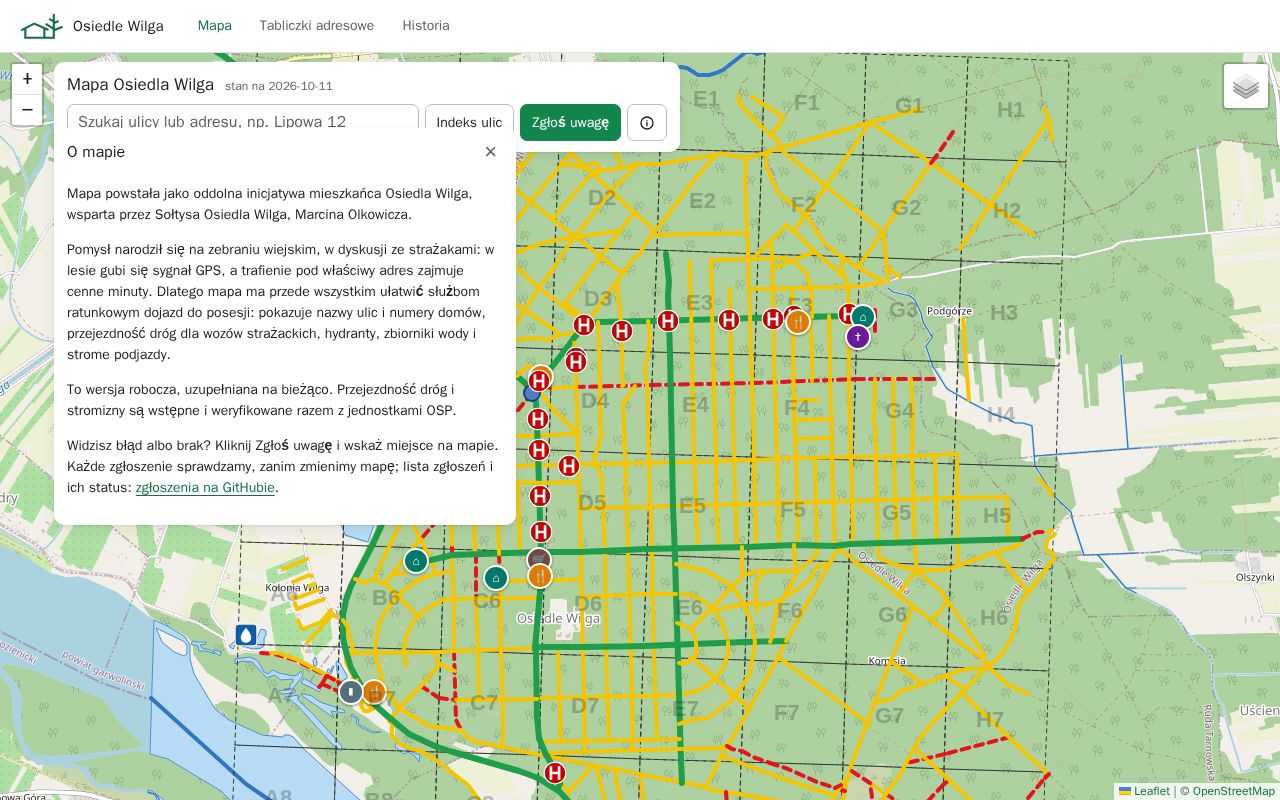Follow the zgłoszenia na GitHubie link
Viewport: 1280px width, 800px height.
(205, 488)
